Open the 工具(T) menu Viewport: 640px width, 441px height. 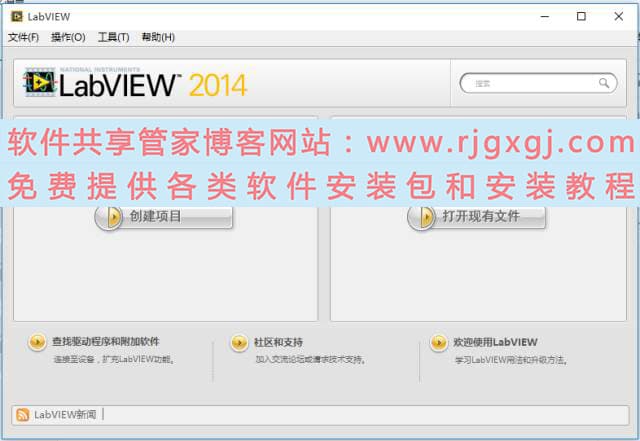click(x=113, y=37)
